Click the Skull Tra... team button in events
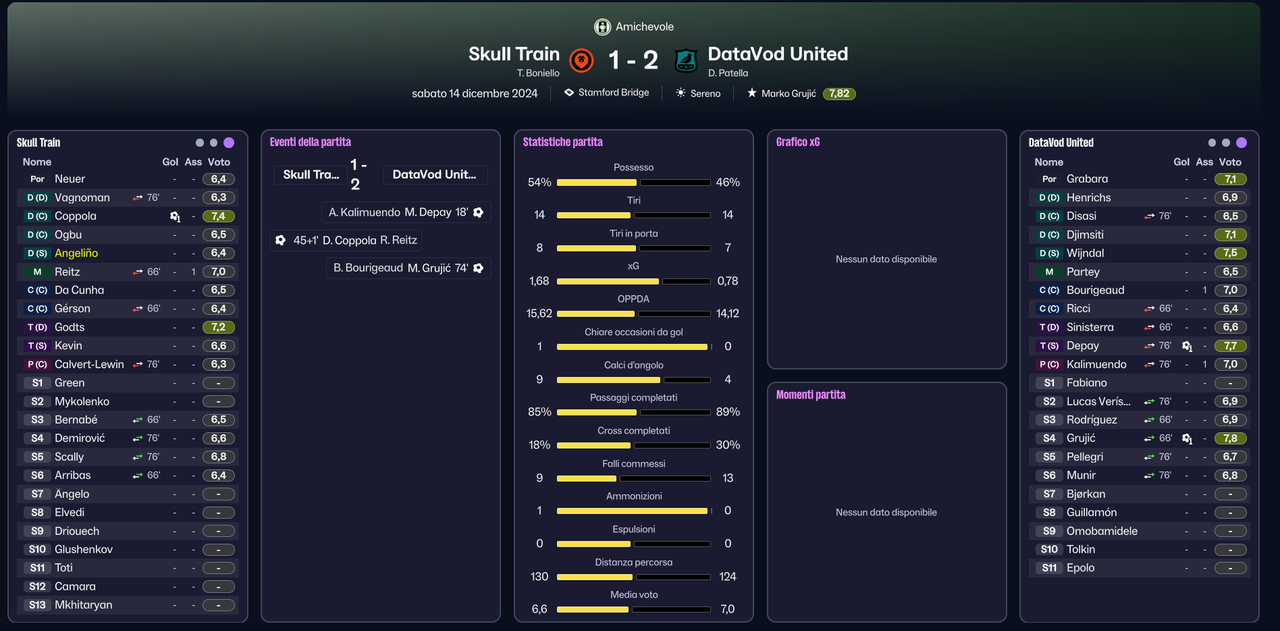The height and width of the screenshot is (631, 1280). tap(311, 175)
